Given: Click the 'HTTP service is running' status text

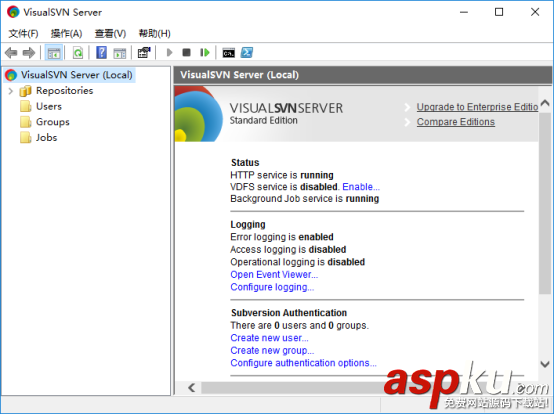Looking at the screenshot, I should pos(282,175).
